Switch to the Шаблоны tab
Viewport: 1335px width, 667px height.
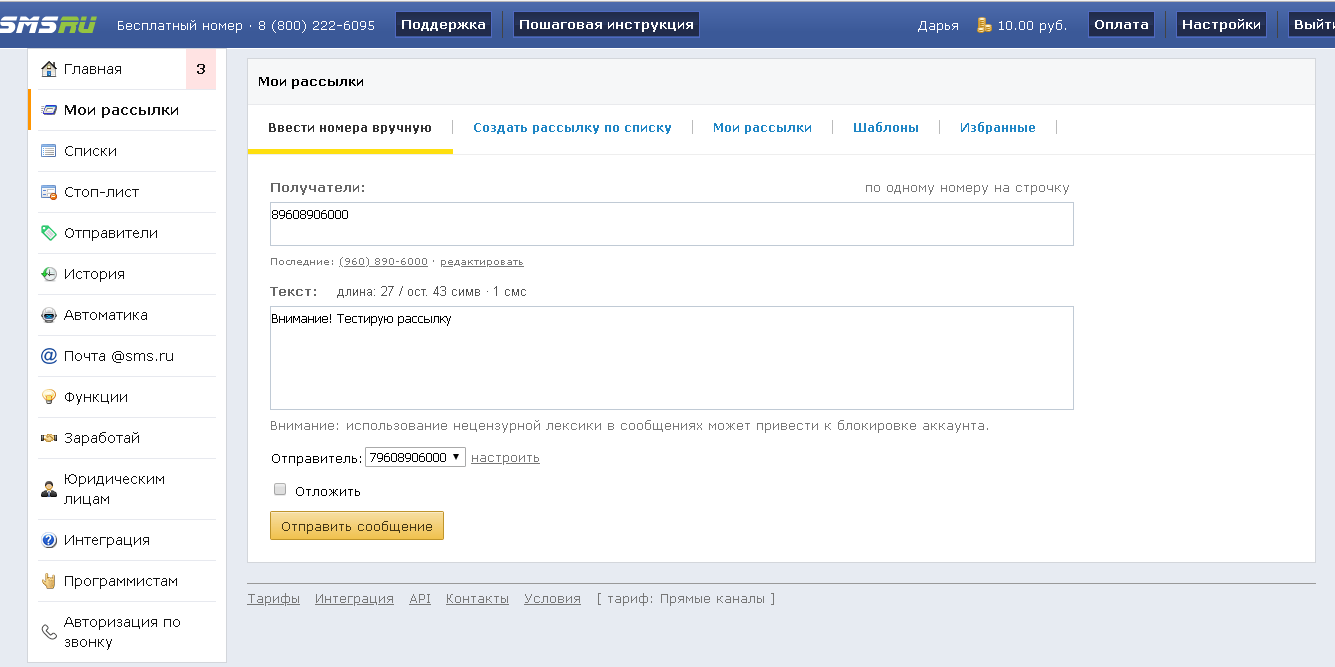[887, 127]
